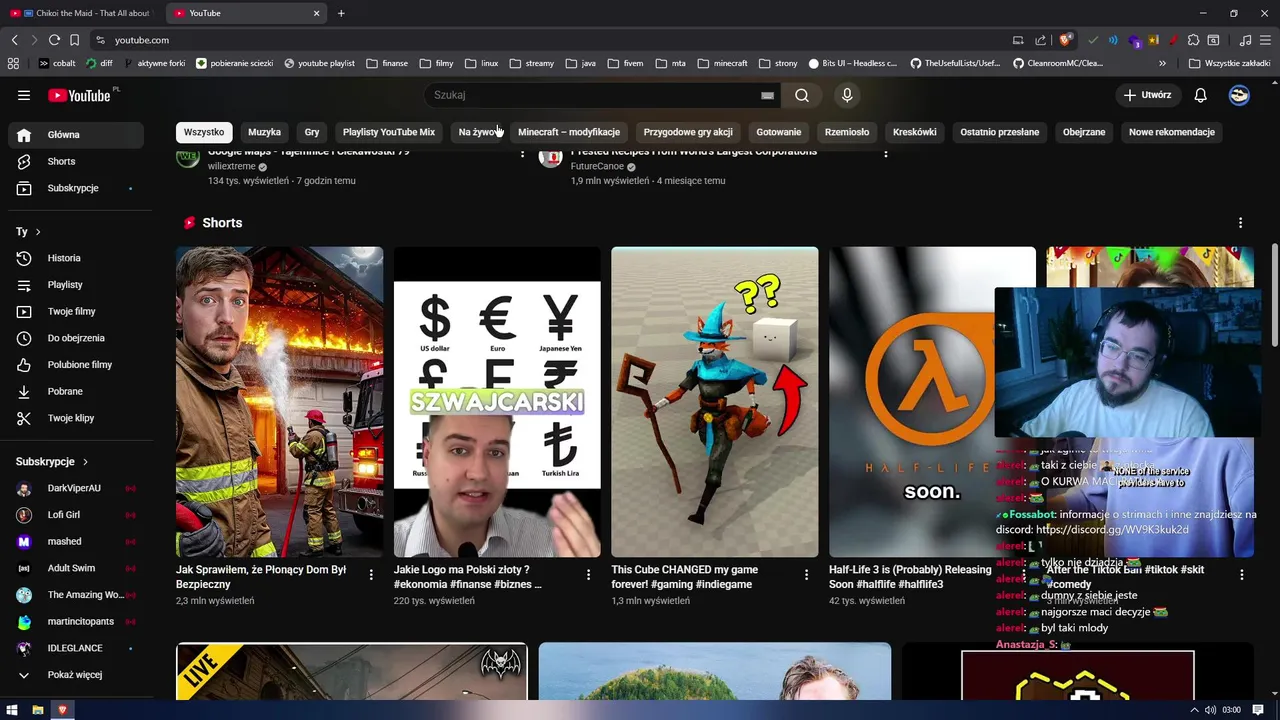Open the on-screen keyboard icon in search box
This screenshot has width=1280, height=720.
[767, 95]
